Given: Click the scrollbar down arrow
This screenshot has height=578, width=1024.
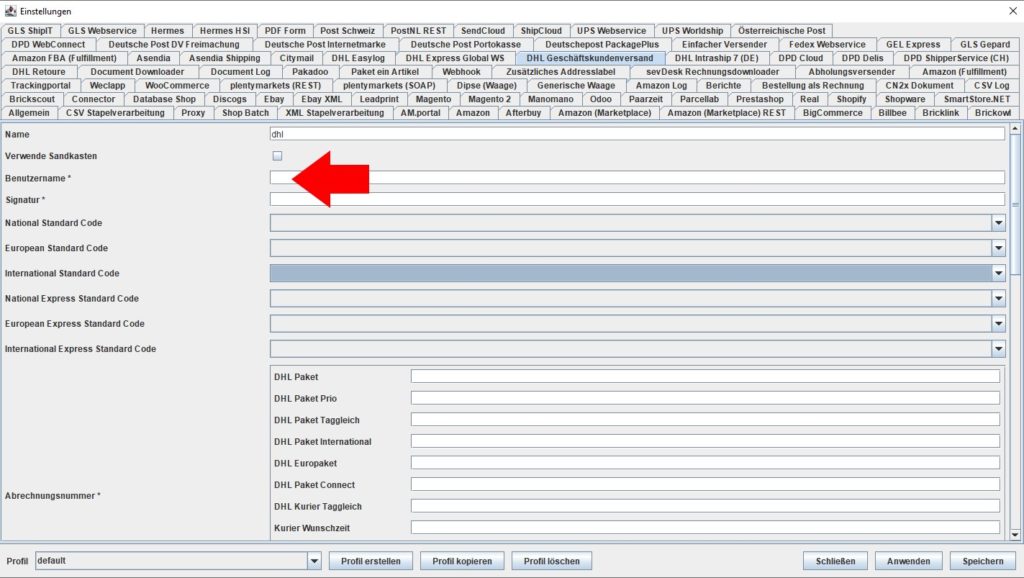Looking at the screenshot, I should (x=1015, y=535).
